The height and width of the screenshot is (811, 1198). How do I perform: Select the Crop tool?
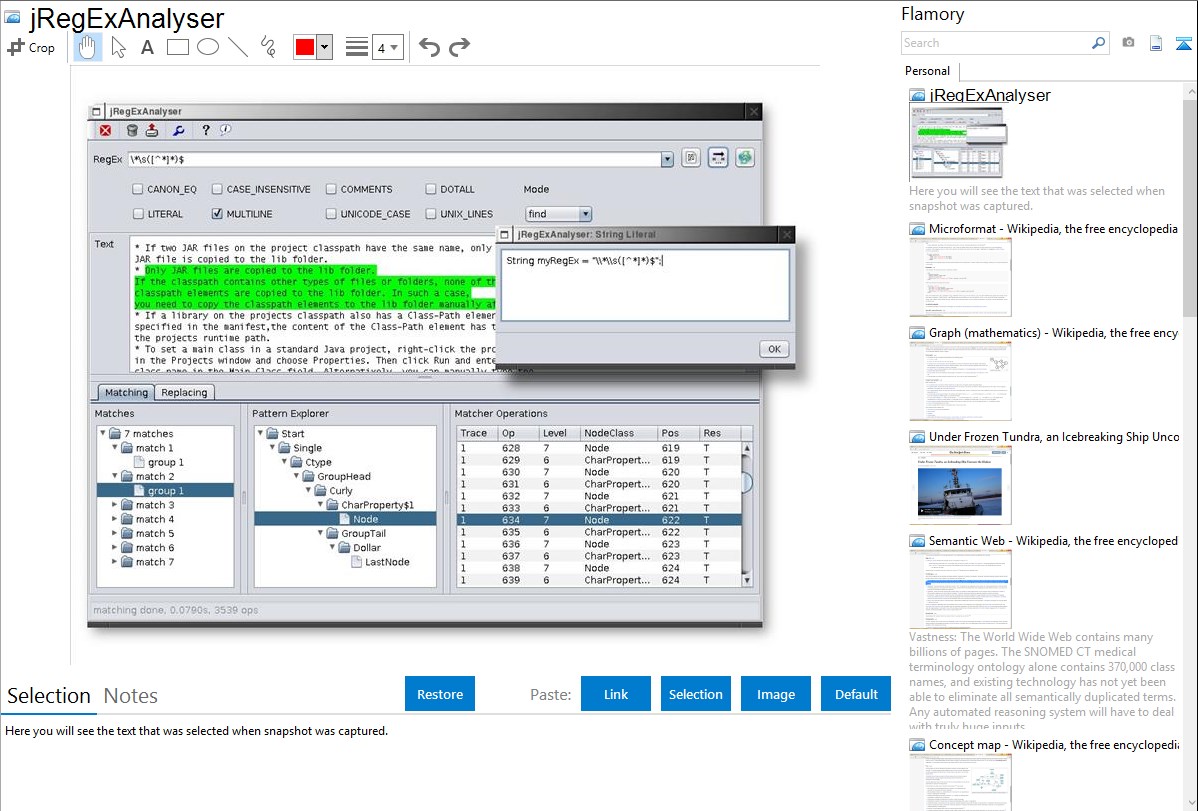pyautogui.click(x=31, y=47)
